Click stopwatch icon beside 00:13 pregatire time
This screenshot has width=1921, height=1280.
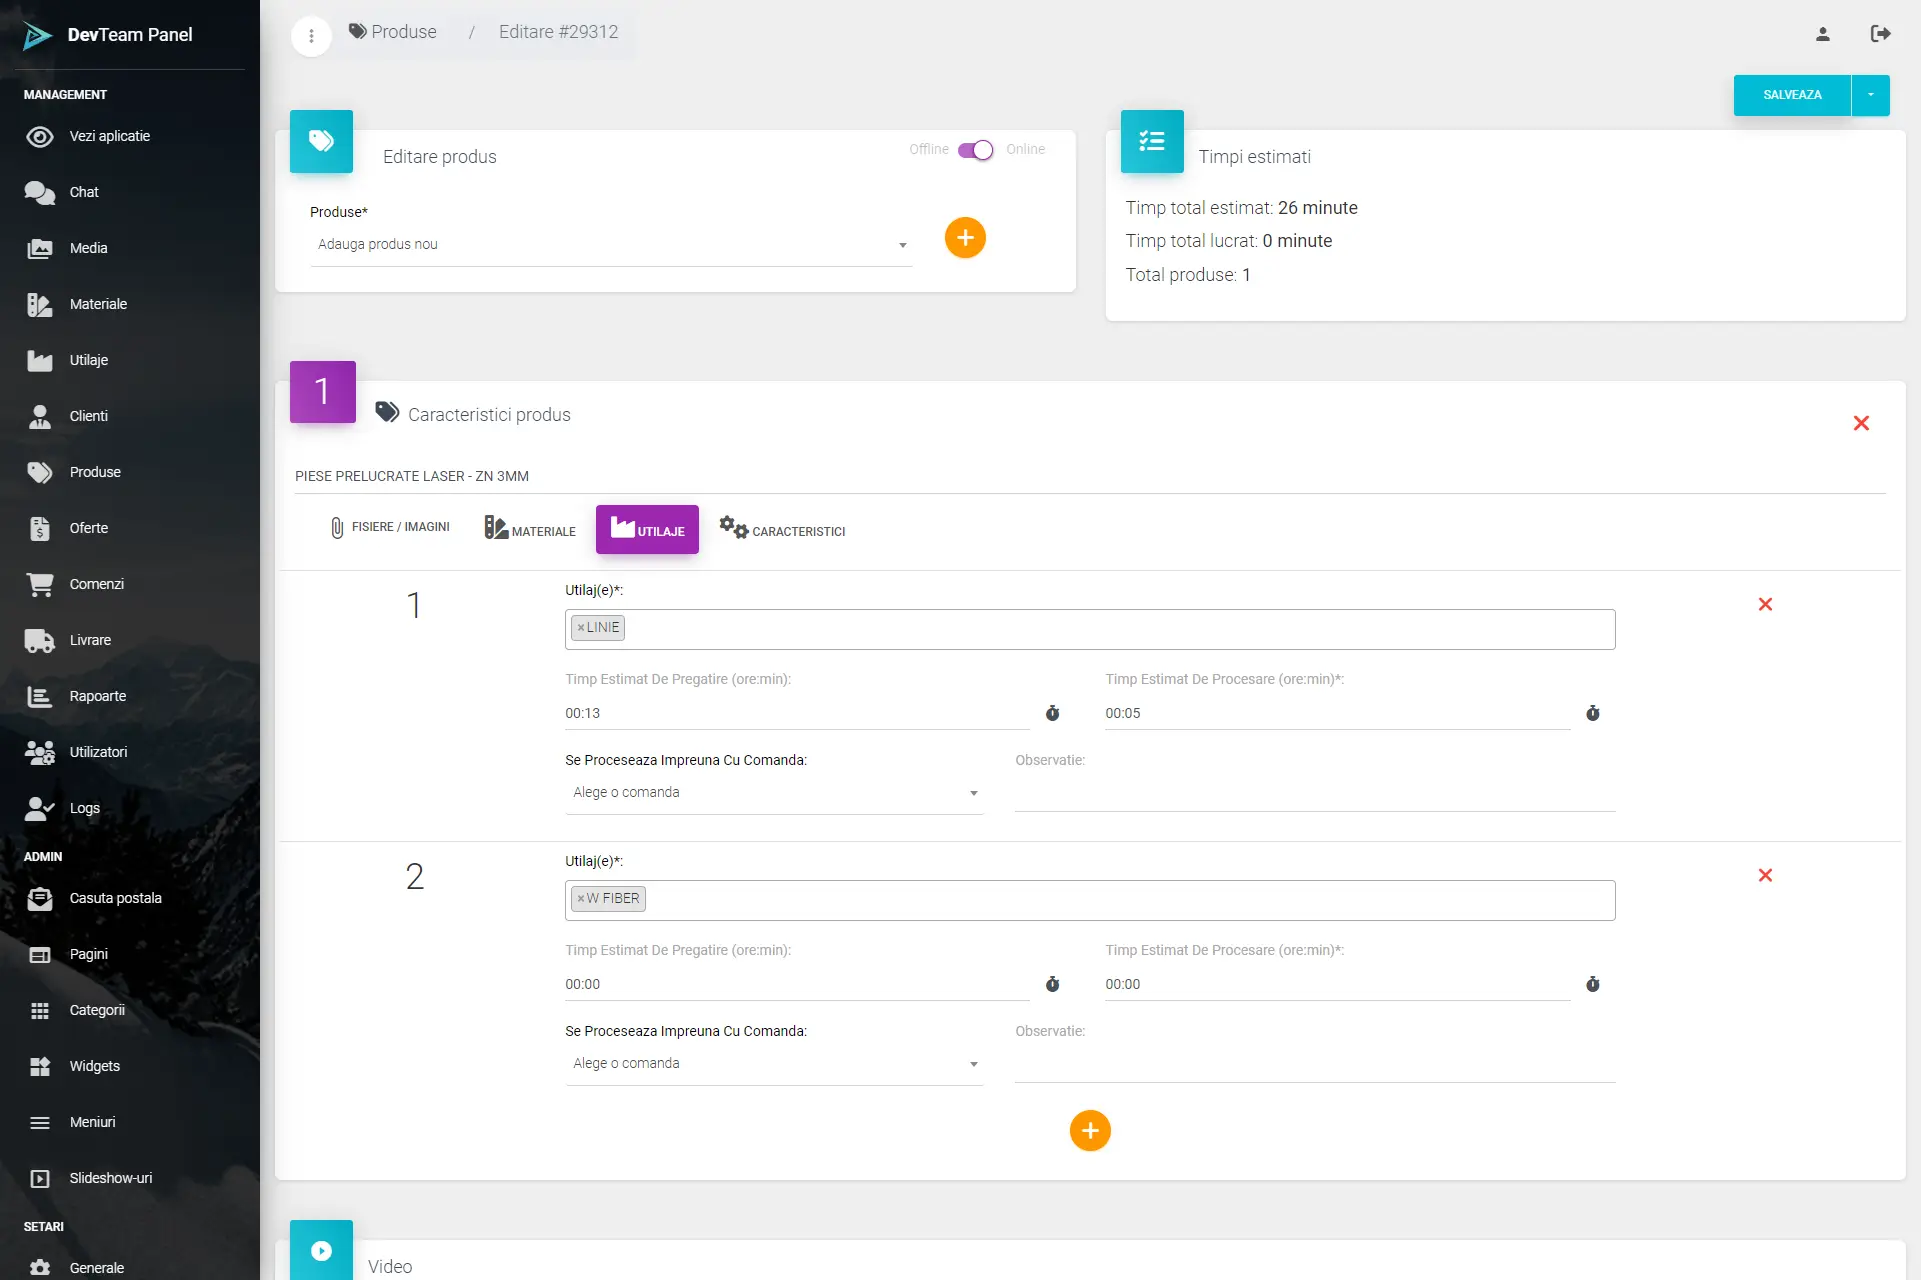[x=1052, y=713]
